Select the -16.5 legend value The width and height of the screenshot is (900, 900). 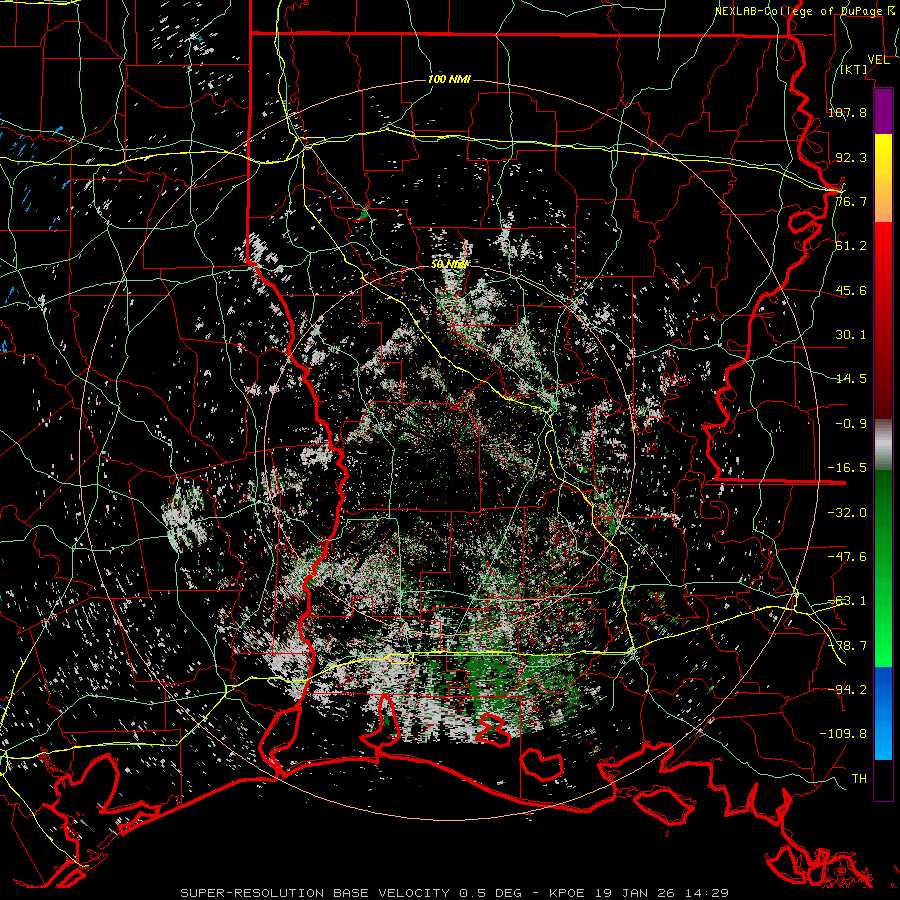(847, 468)
